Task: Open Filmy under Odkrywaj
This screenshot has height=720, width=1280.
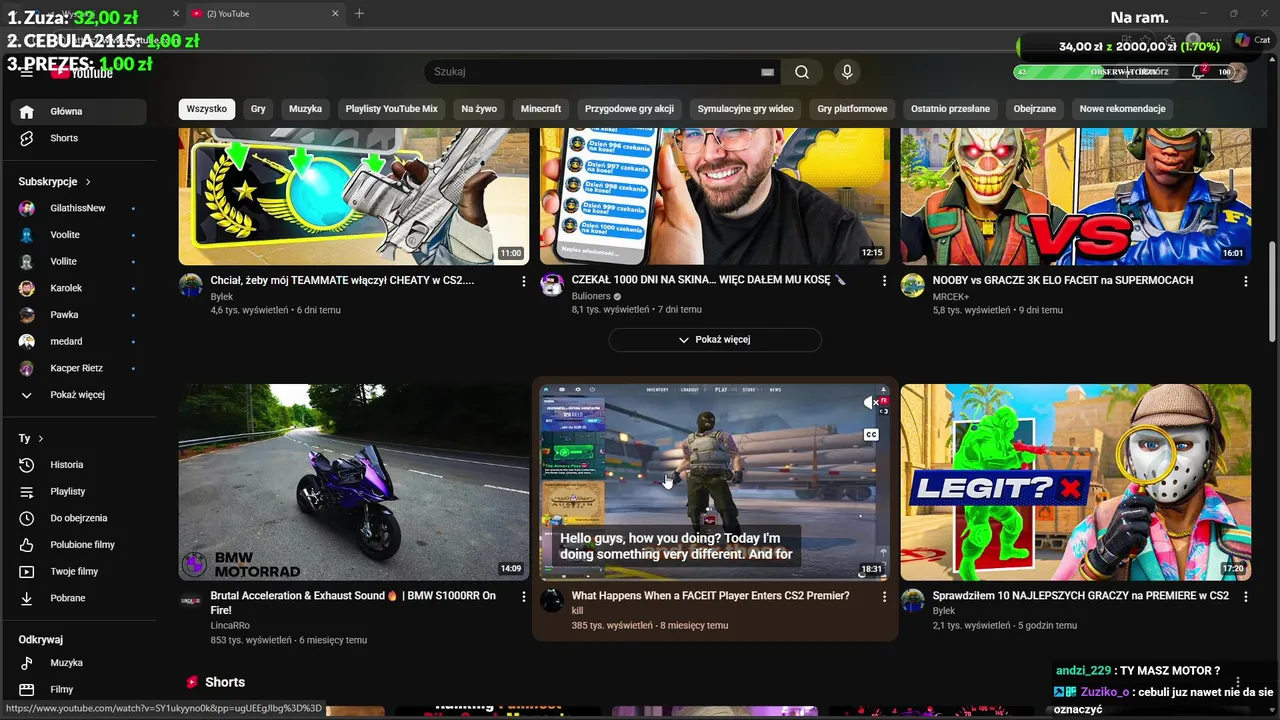Action: pyautogui.click(x=78, y=689)
